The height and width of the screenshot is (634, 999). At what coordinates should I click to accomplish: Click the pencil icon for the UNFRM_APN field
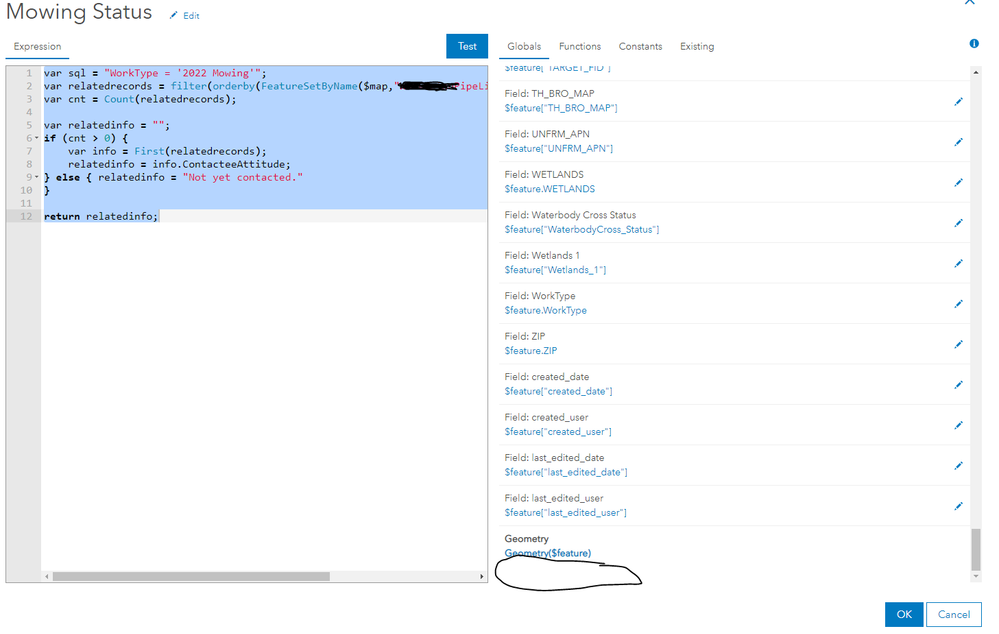point(958,142)
